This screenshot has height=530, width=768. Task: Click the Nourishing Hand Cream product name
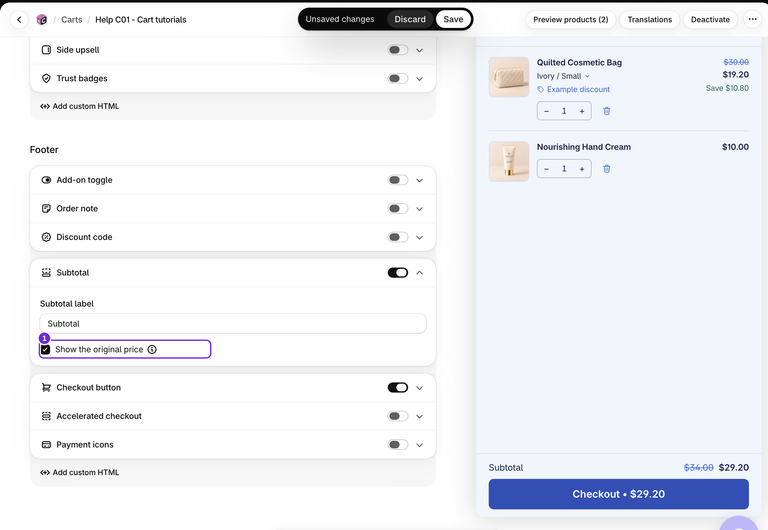(584, 147)
